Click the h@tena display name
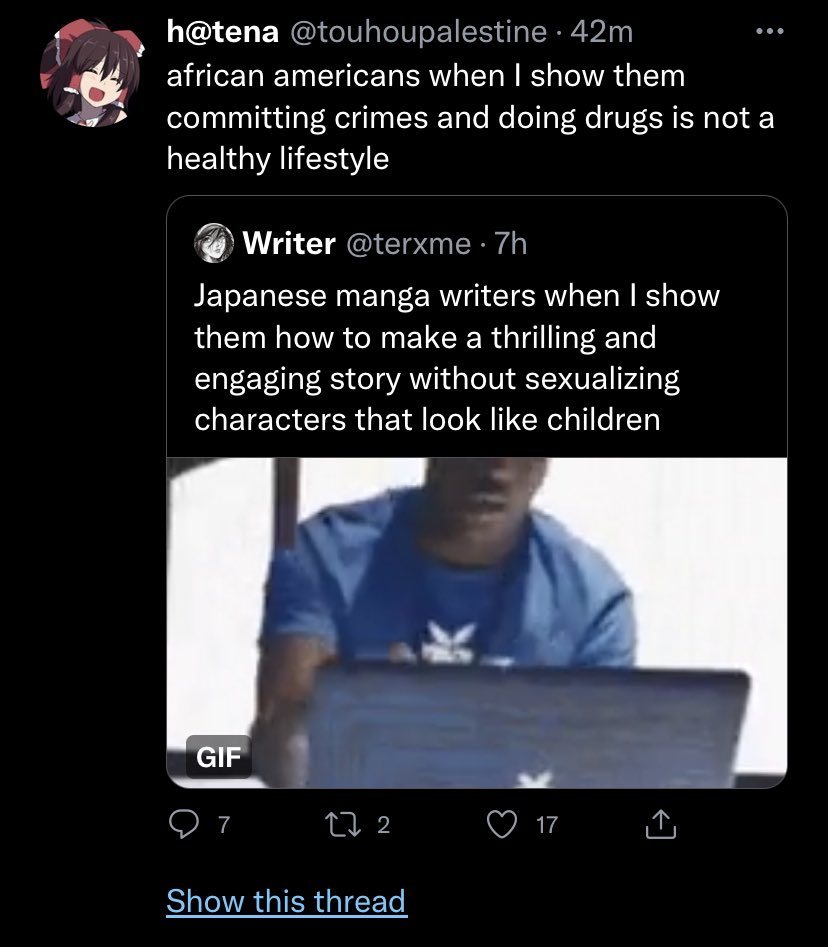The width and height of the screenshot is (828, 947). 222,33
